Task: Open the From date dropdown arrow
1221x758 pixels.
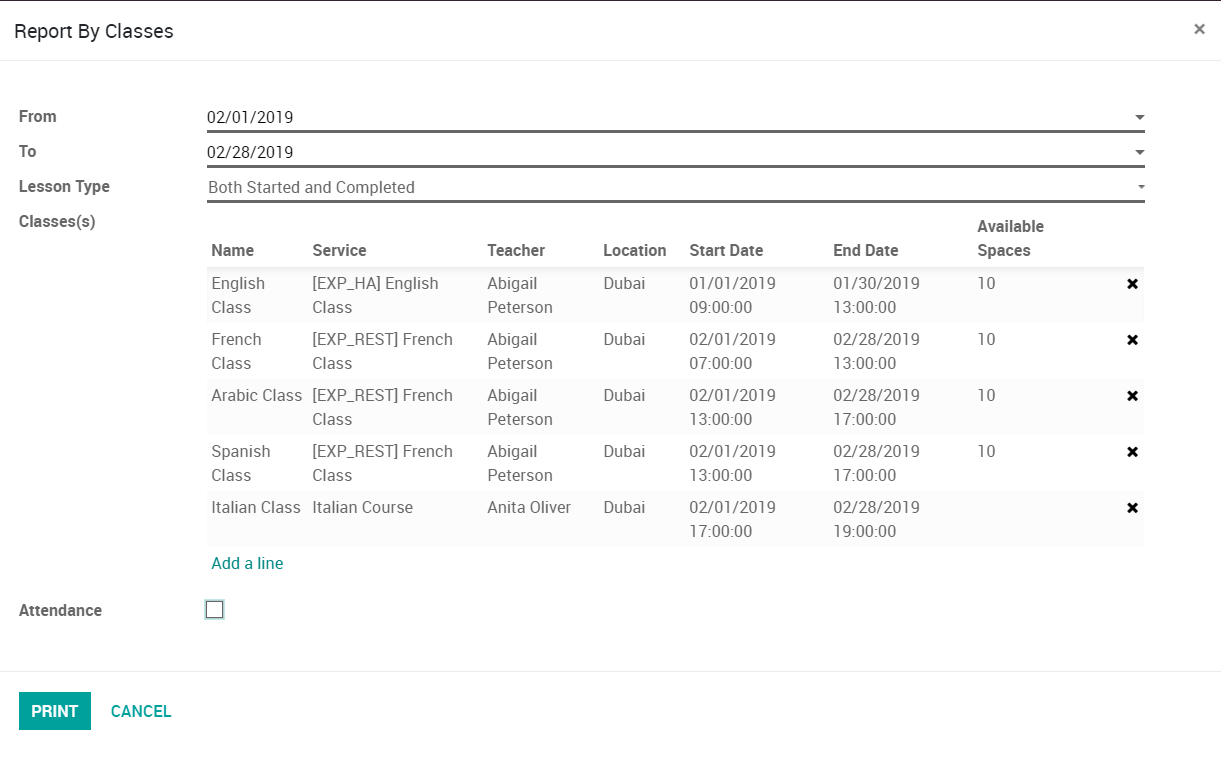Action: pos(1139,118)
